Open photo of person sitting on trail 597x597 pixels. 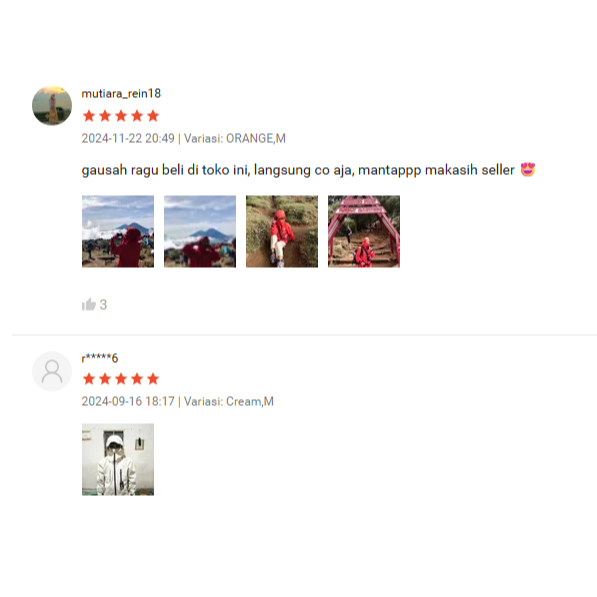[x=282, y=231]
